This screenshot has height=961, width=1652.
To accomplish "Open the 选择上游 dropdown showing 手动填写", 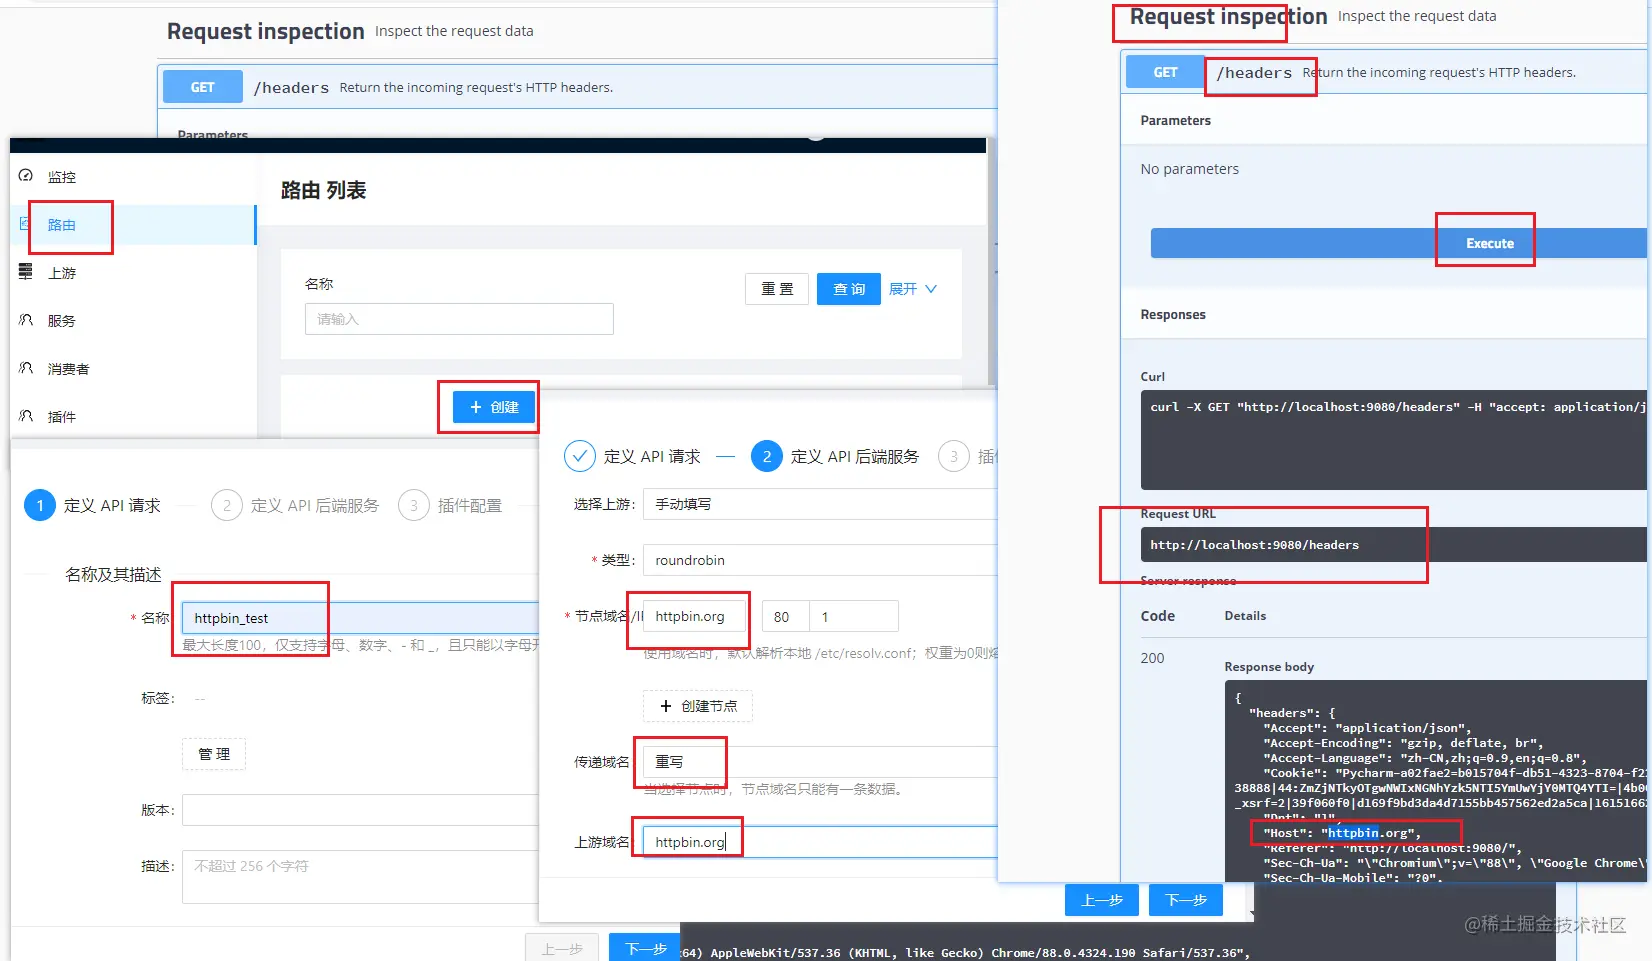I will pos(820,504).
